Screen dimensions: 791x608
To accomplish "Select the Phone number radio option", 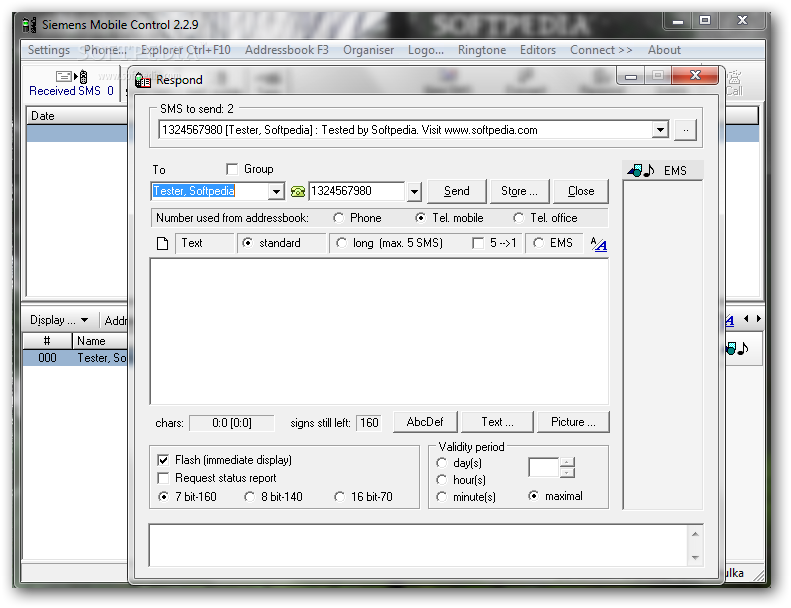I will click(338, 218).
